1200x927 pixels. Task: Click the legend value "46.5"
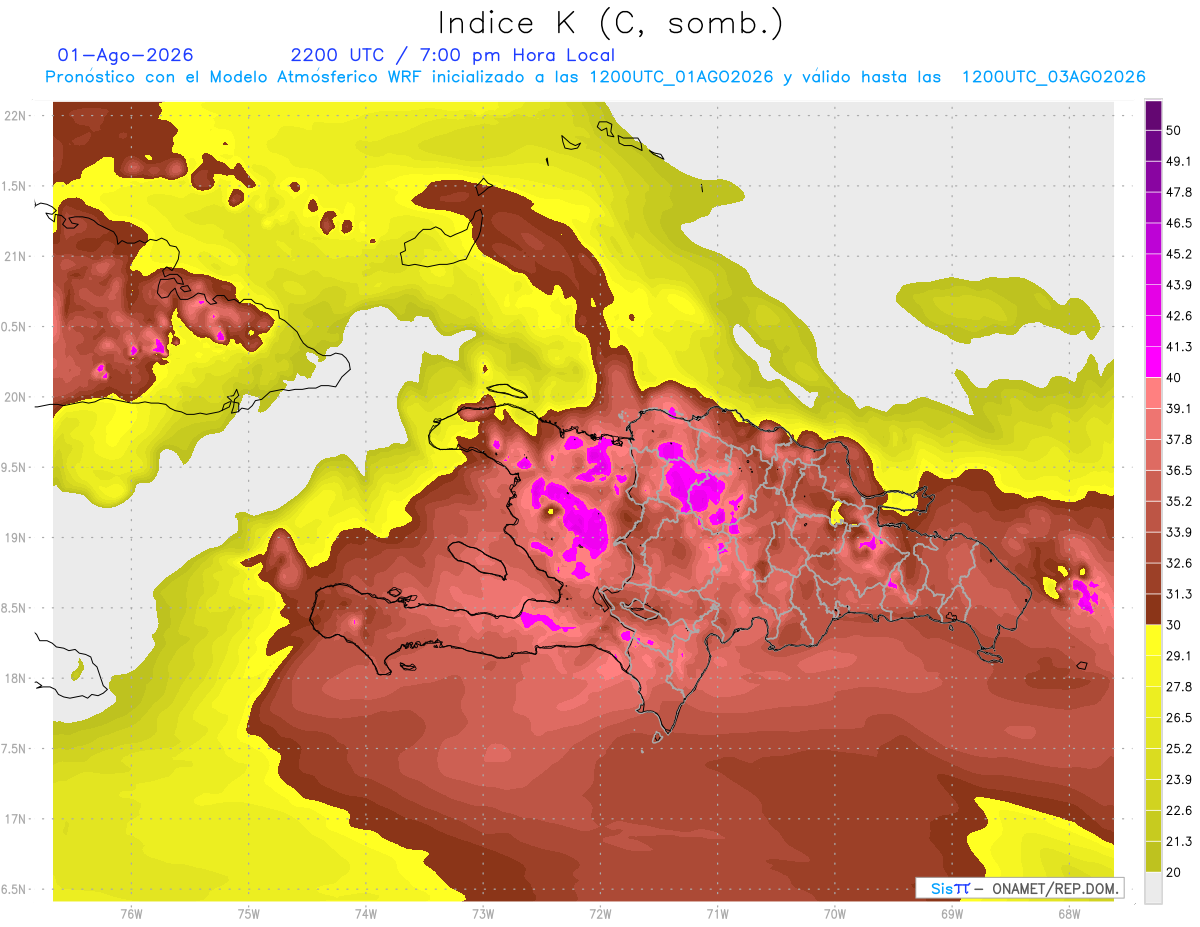pos(1179,223)
